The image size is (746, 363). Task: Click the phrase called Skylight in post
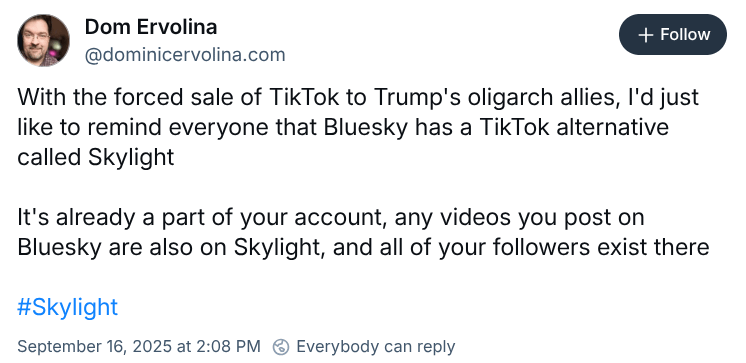click(96, 157)
